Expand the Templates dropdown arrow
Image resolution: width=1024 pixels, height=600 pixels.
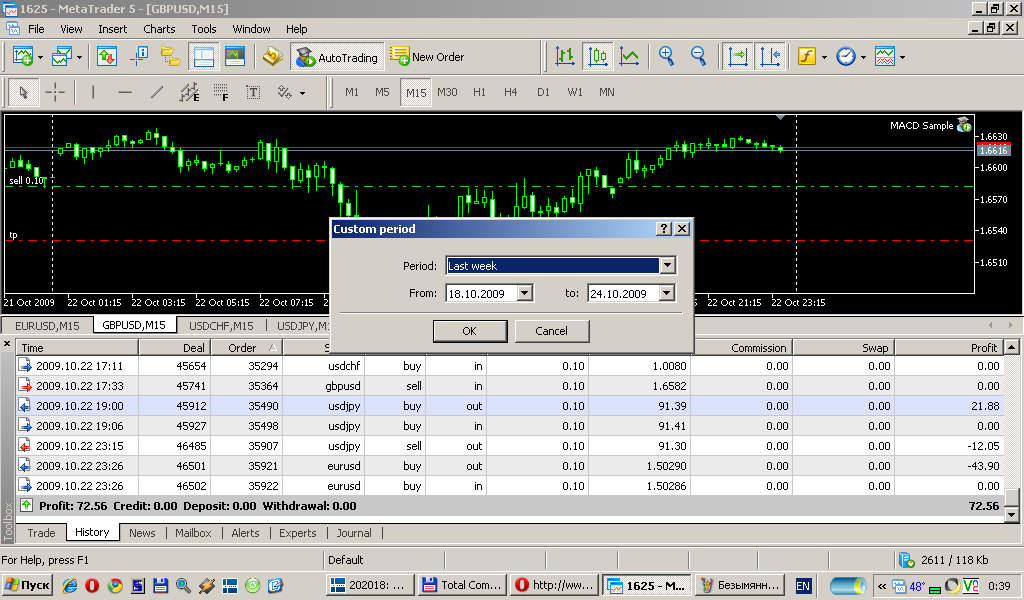click(x=903, y=57)
